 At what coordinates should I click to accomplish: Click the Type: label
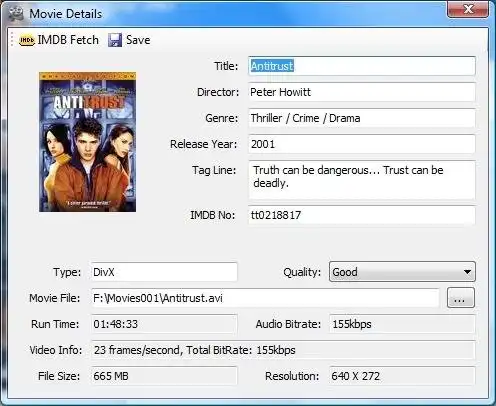pos(67,272)
